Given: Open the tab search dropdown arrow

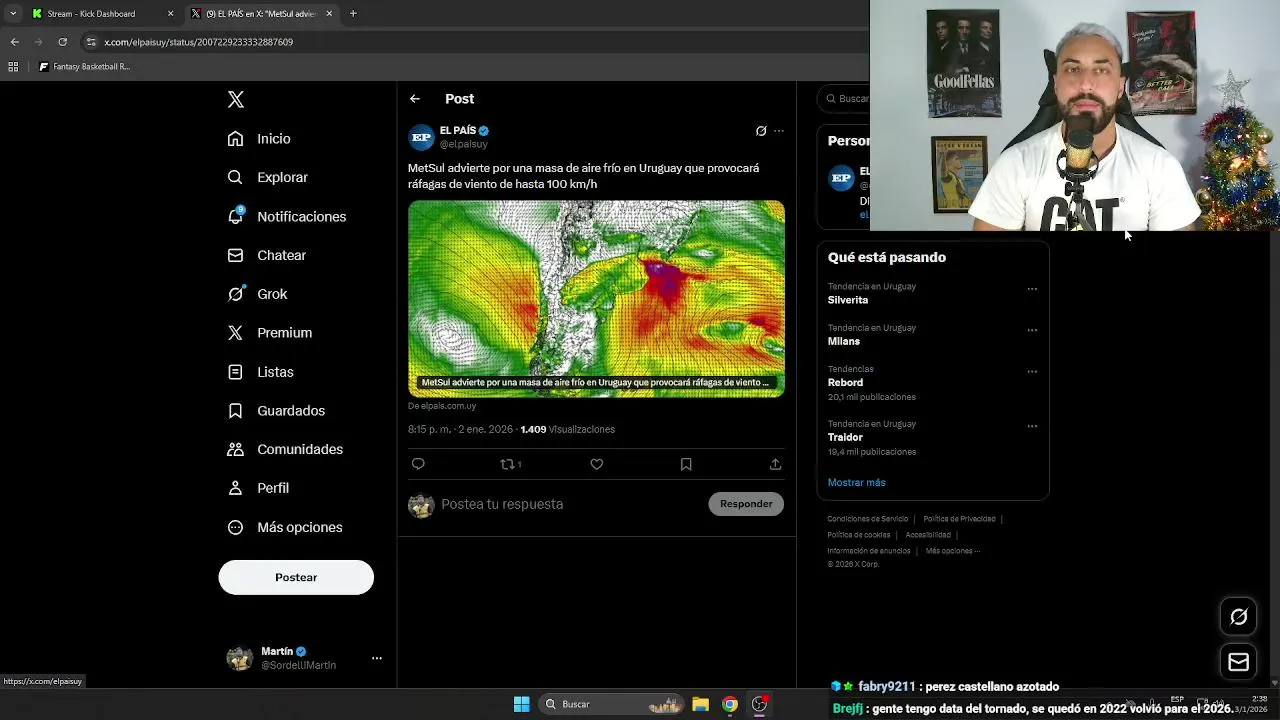Looking at the screenshot, I should coord(13,14).
